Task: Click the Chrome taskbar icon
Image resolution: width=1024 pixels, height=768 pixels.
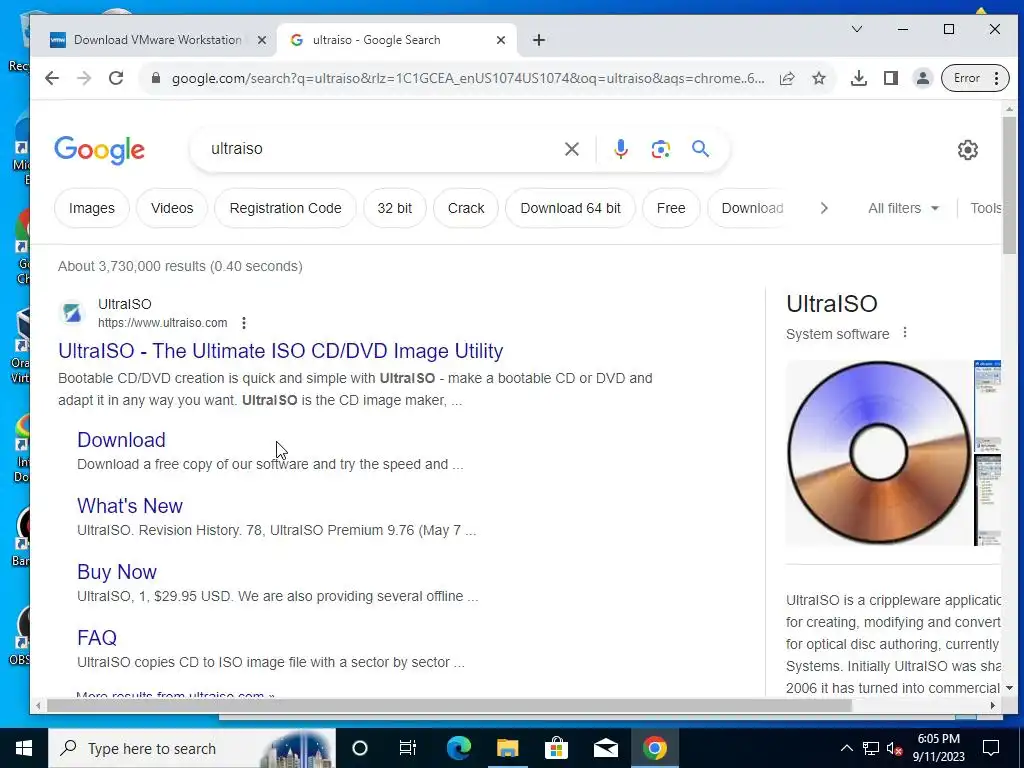Action: [654, 748]
